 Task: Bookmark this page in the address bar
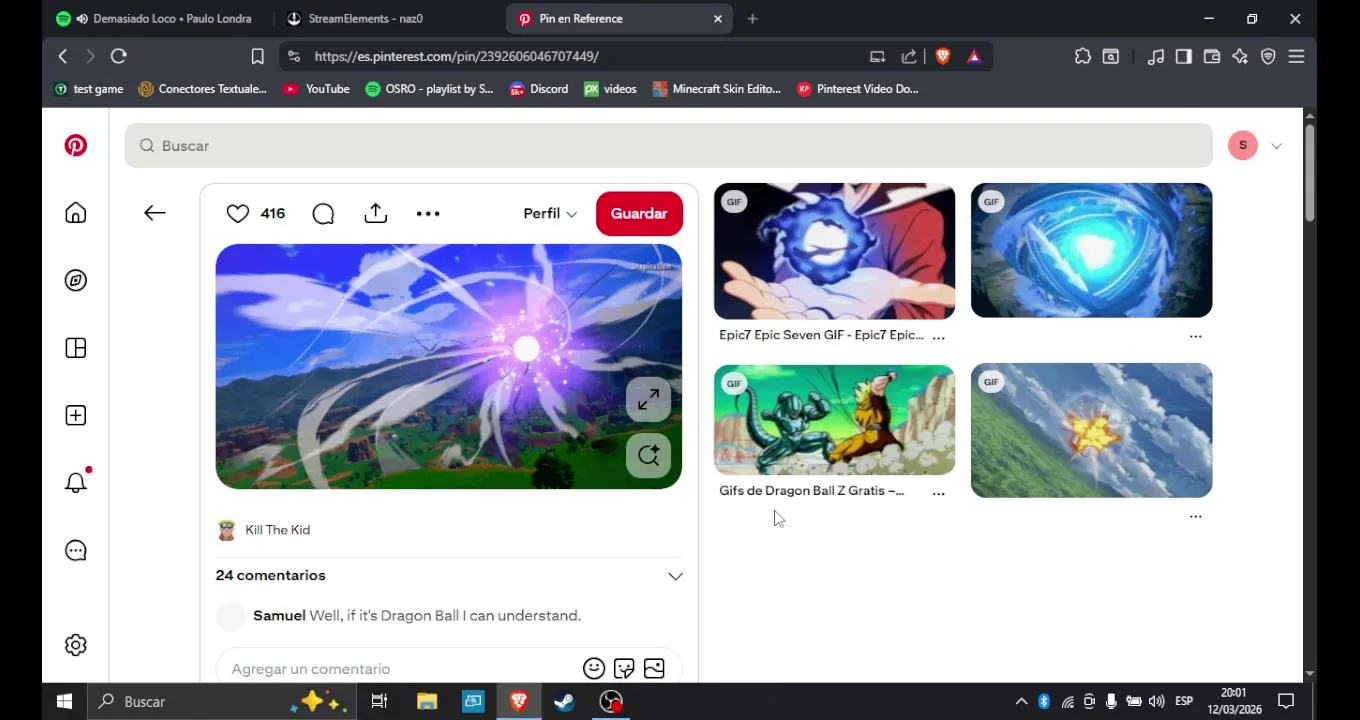click(257, 57)
